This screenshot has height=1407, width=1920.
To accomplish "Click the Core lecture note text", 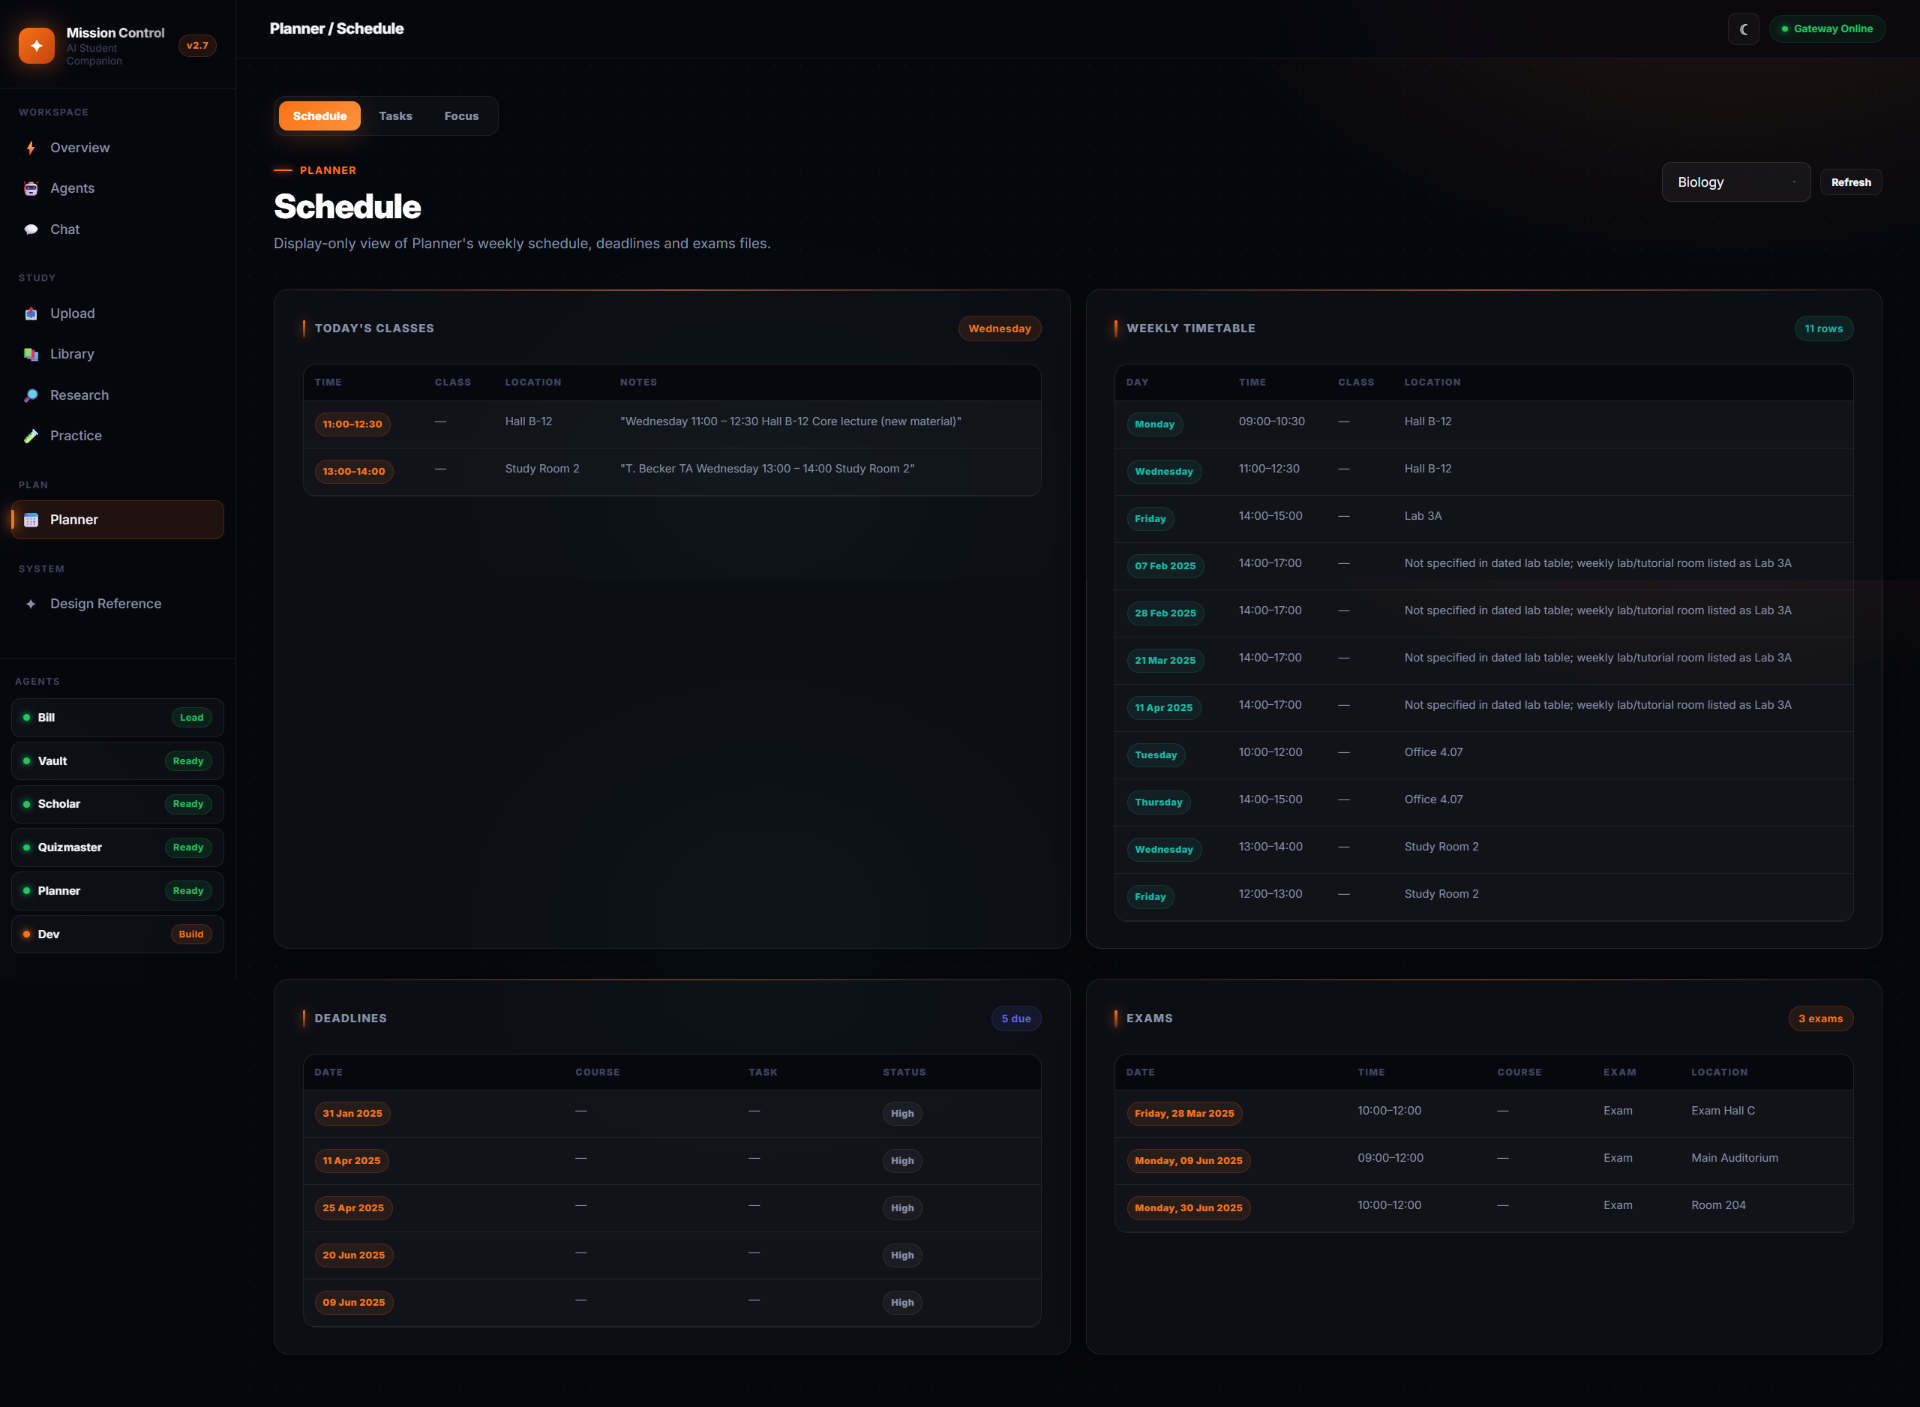I will [791, 422].
